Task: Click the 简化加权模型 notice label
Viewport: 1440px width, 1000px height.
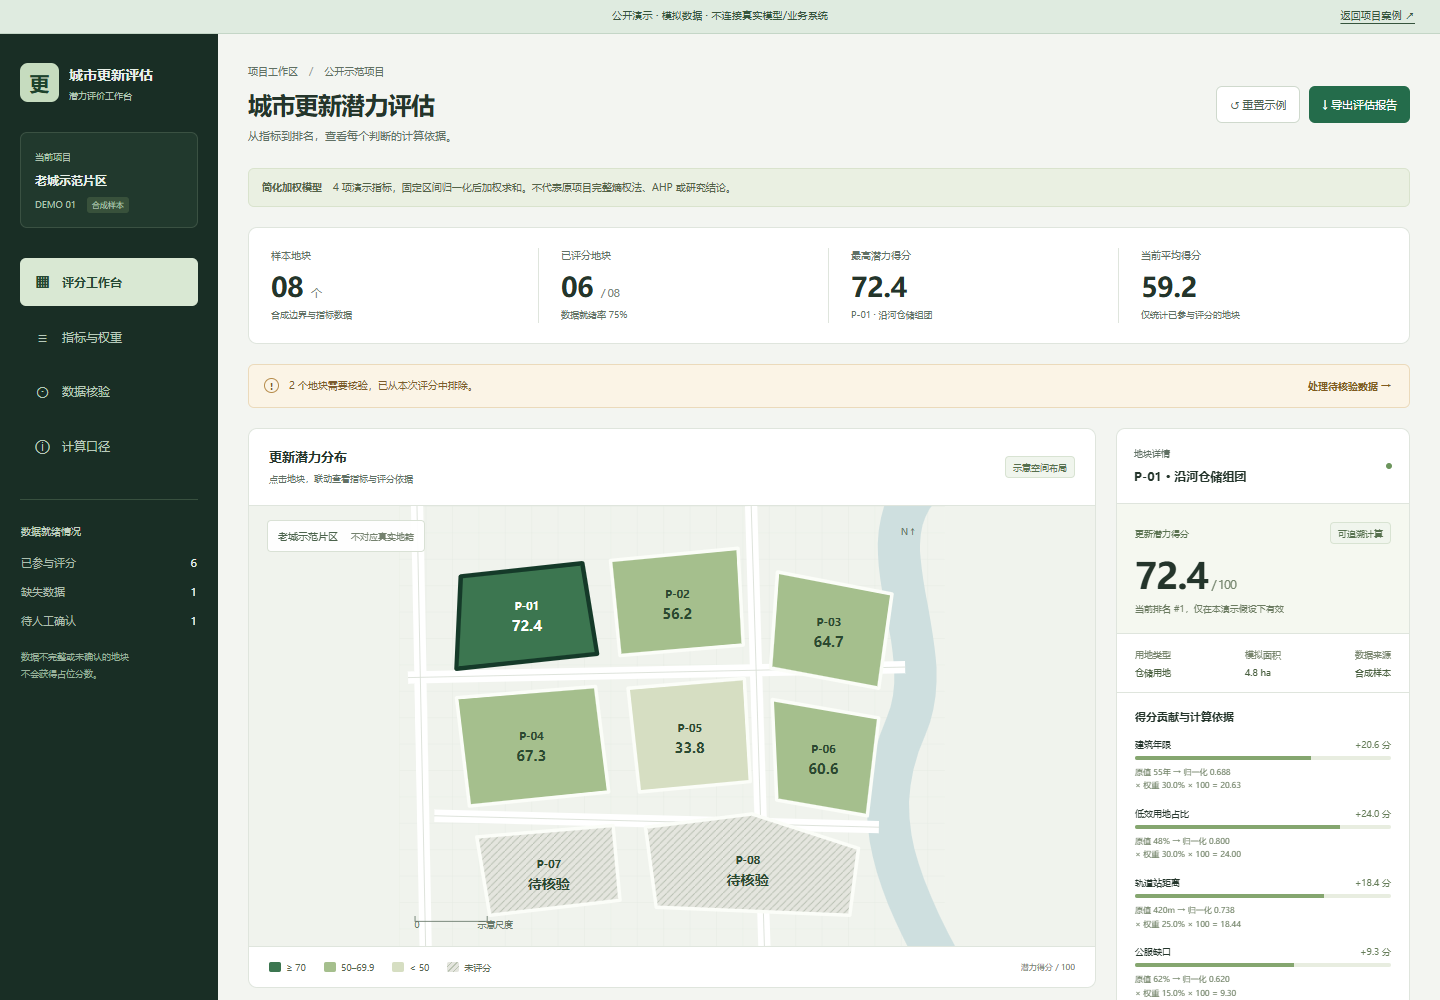Action: point(292,187)
